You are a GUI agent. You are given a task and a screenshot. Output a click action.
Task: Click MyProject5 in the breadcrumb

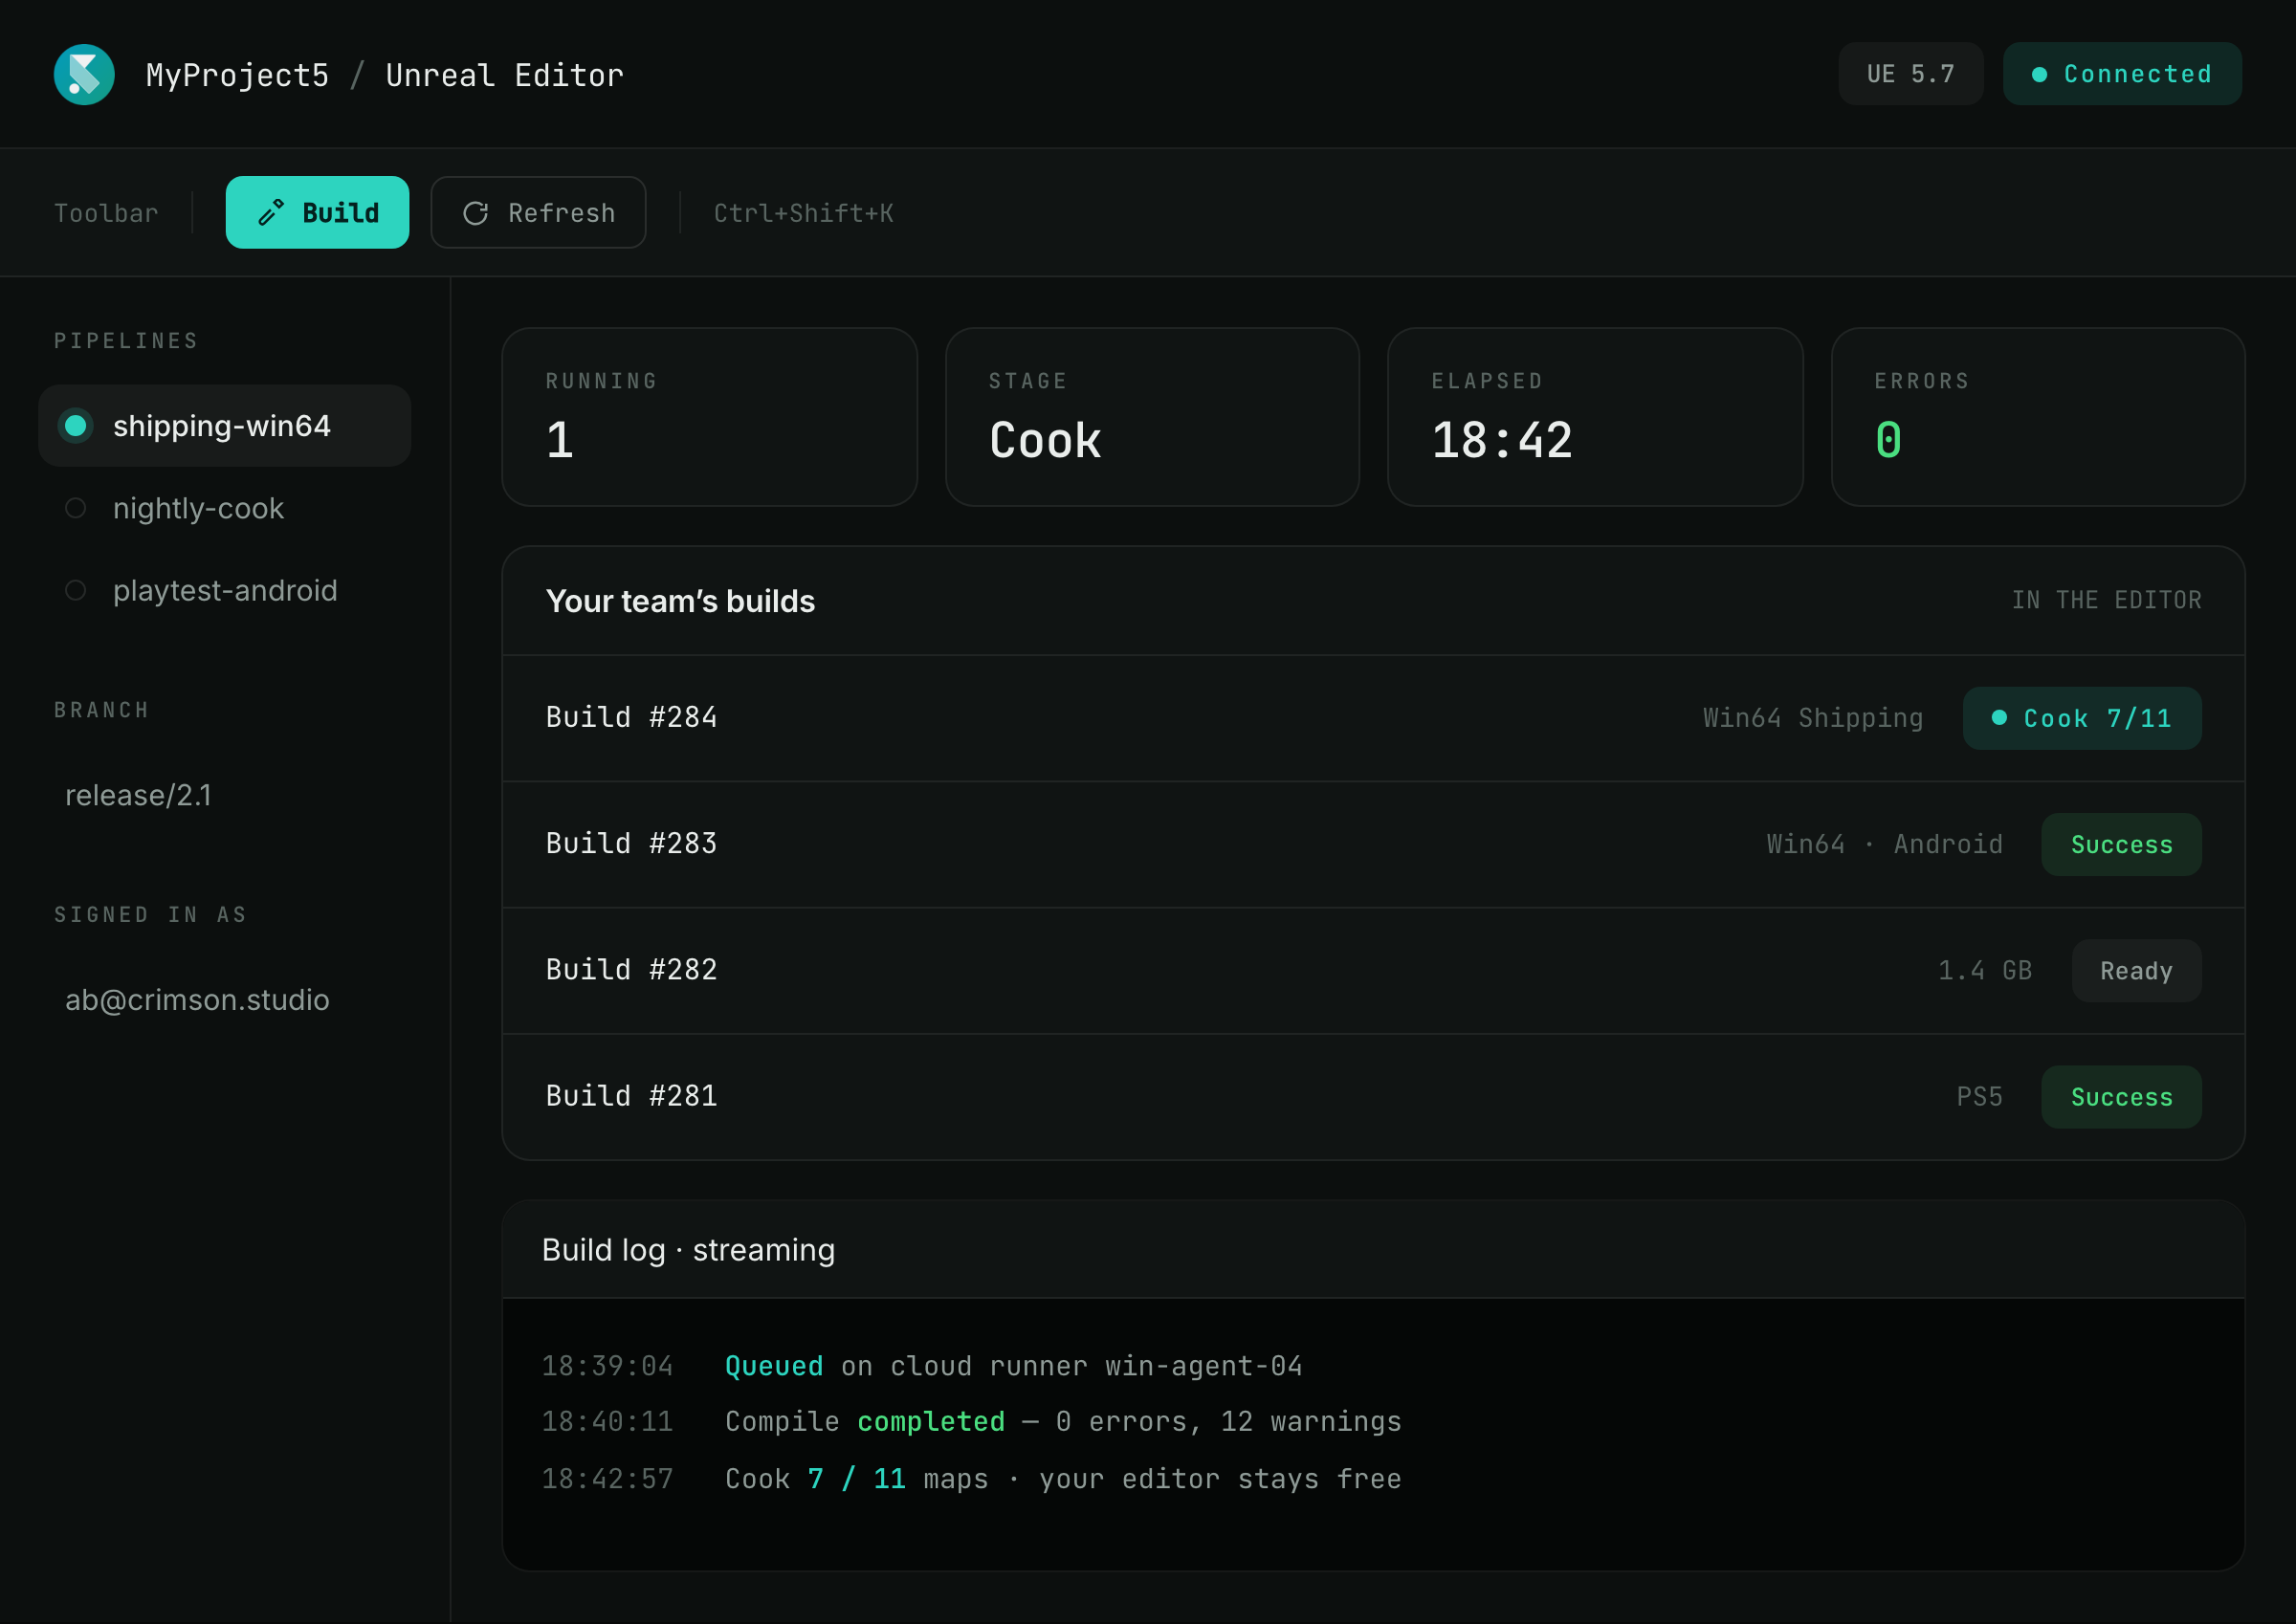tap(237, 75)
